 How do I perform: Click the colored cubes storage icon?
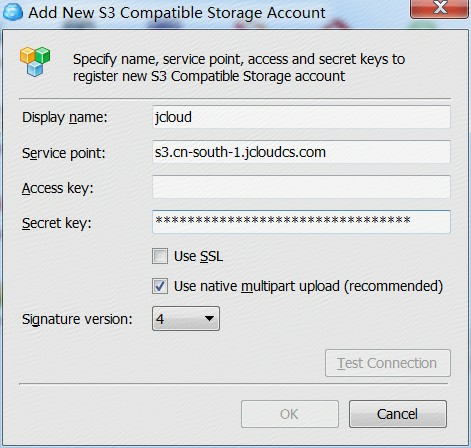coord(35,61)
